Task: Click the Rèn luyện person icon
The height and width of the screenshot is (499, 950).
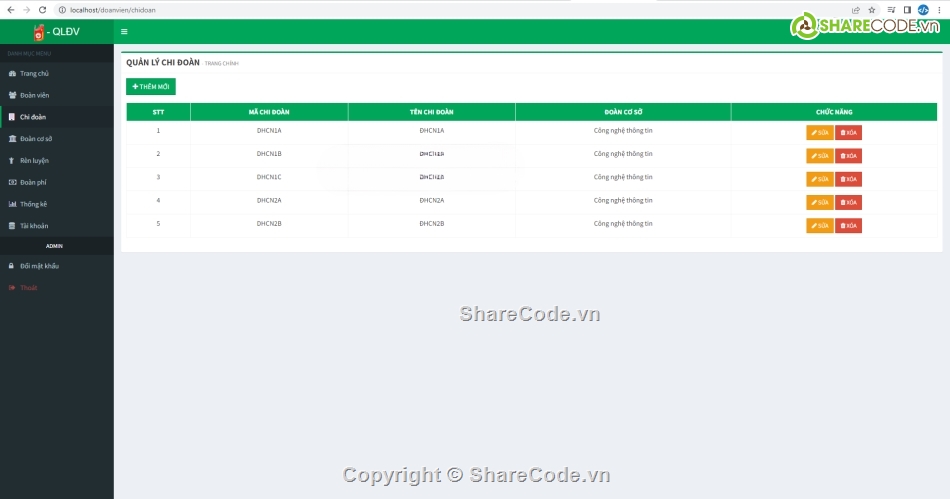Action: pos(12,160)
